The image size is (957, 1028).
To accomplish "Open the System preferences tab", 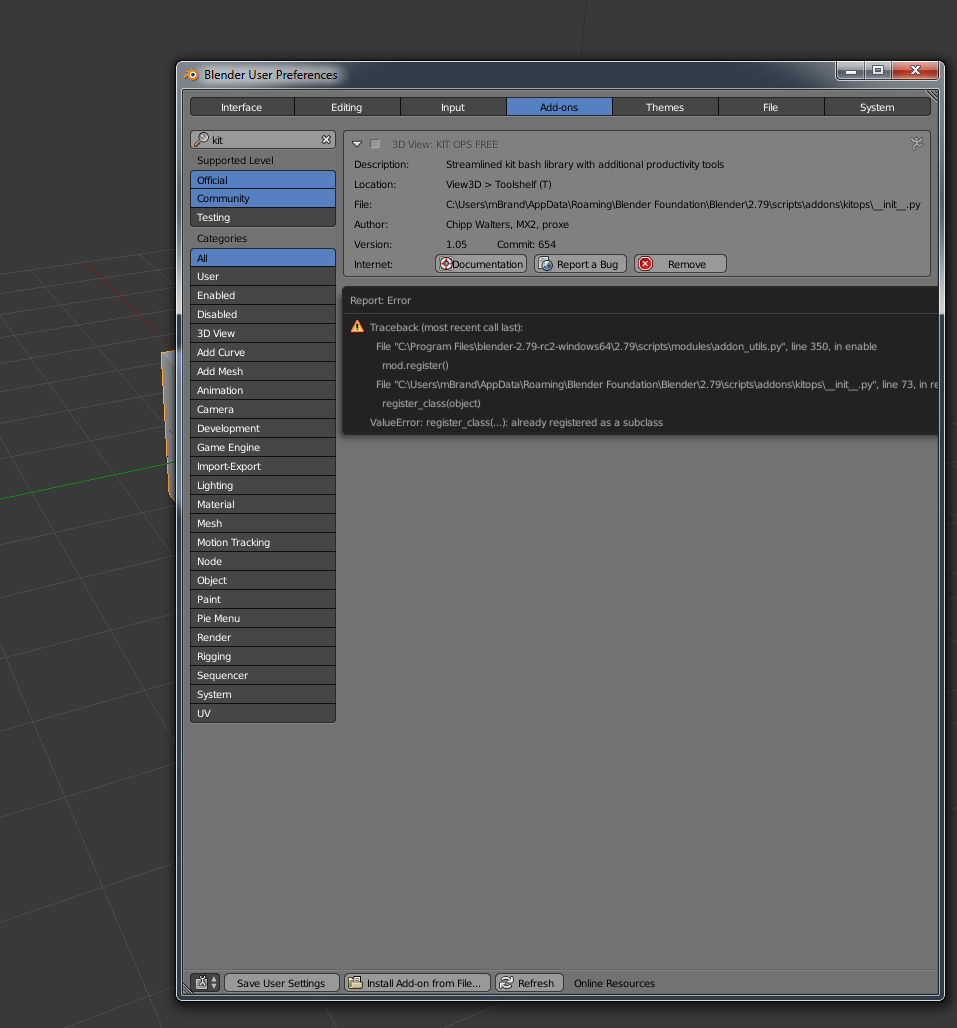I will coord(876,106).
